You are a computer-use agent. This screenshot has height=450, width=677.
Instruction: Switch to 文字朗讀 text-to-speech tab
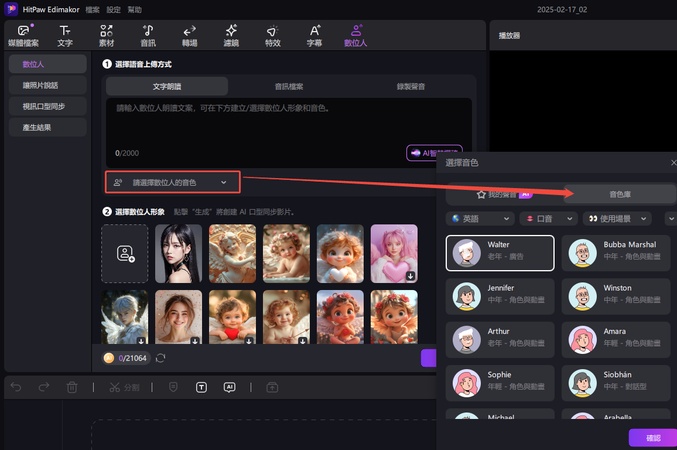[x=167, y=86]
